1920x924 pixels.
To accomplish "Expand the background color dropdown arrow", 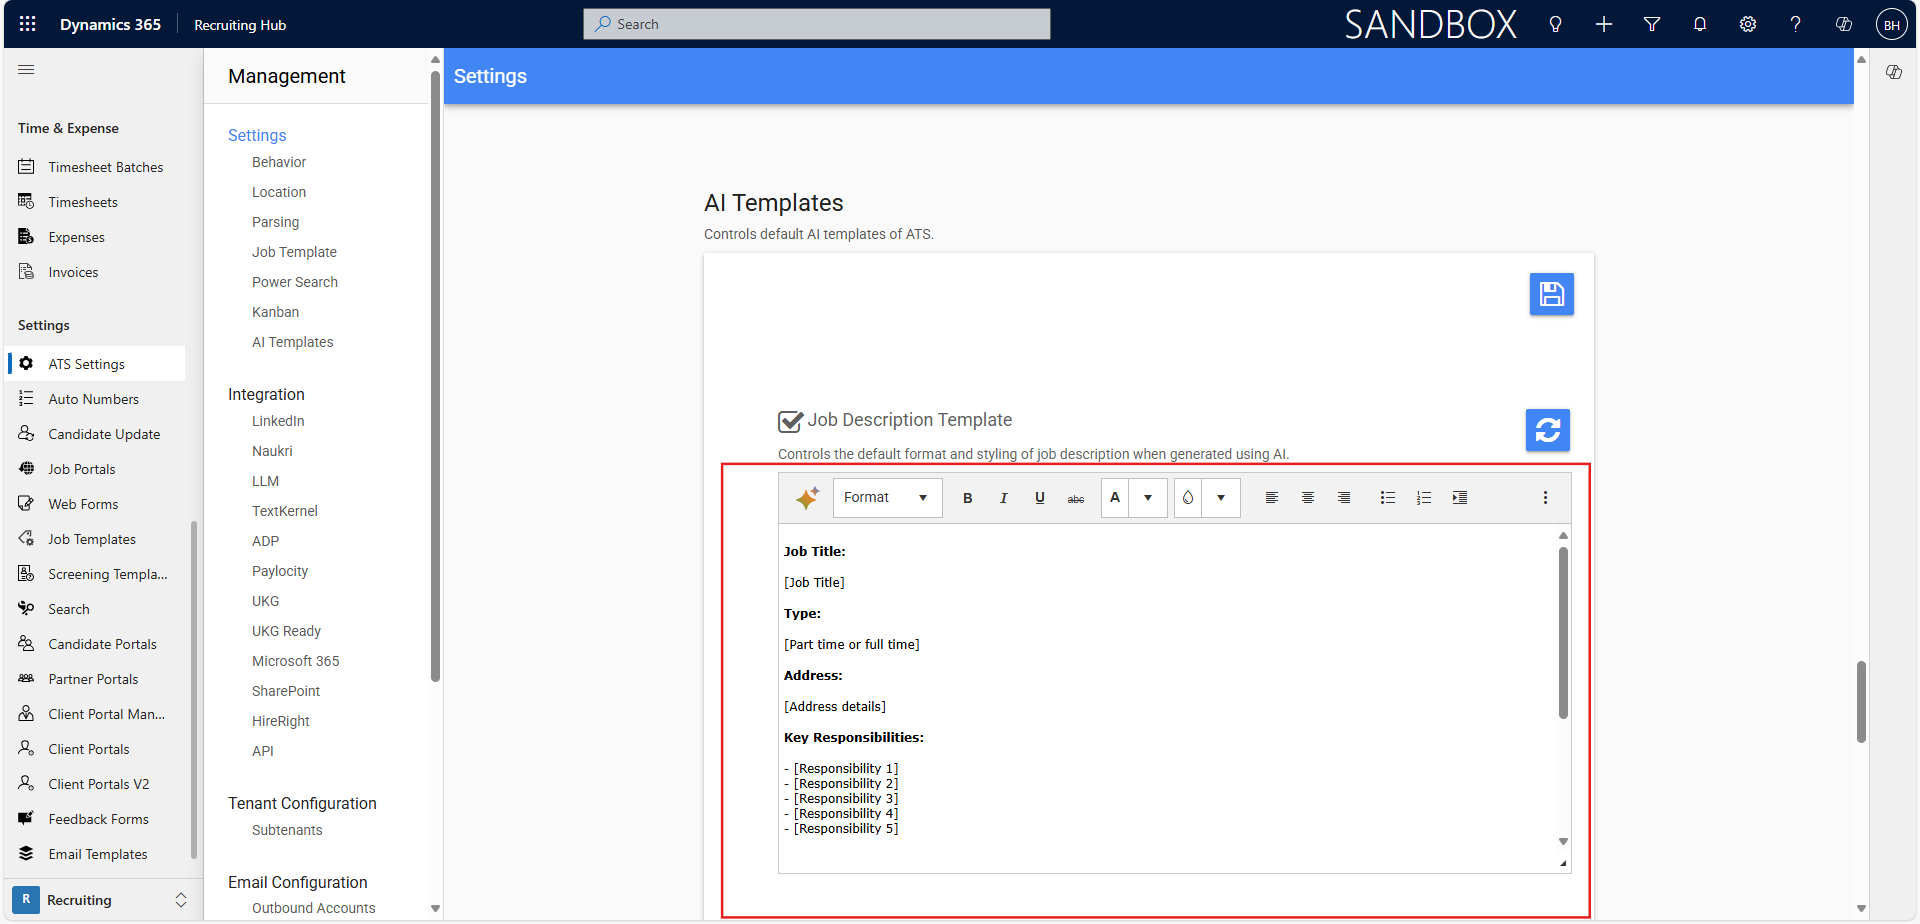I will click(x=1221, y=498).
